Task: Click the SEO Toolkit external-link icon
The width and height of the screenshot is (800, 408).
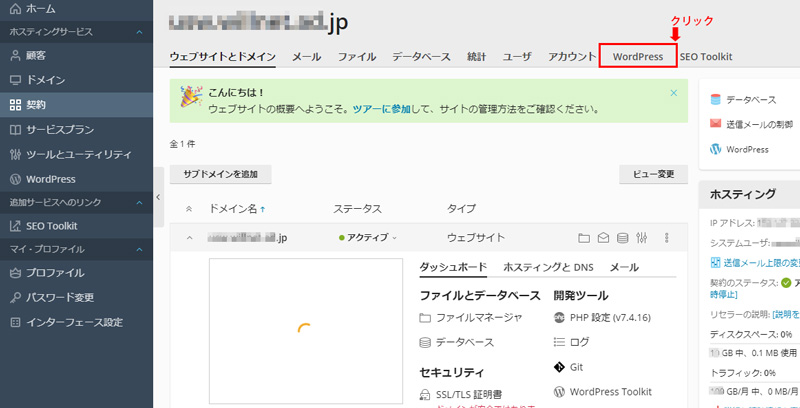Action: (15, 226)
